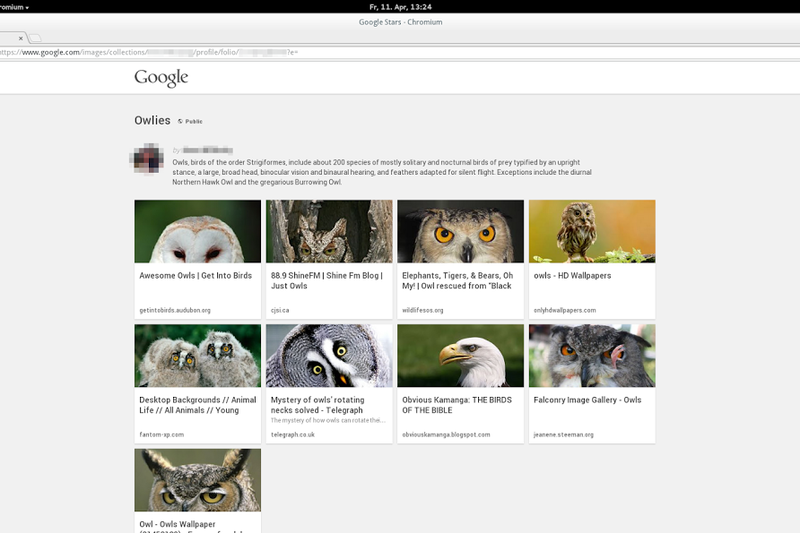800x533 pixels.
Task: Open 'Falconry Image Gallery - Owls' link
Action: point(587,399)
